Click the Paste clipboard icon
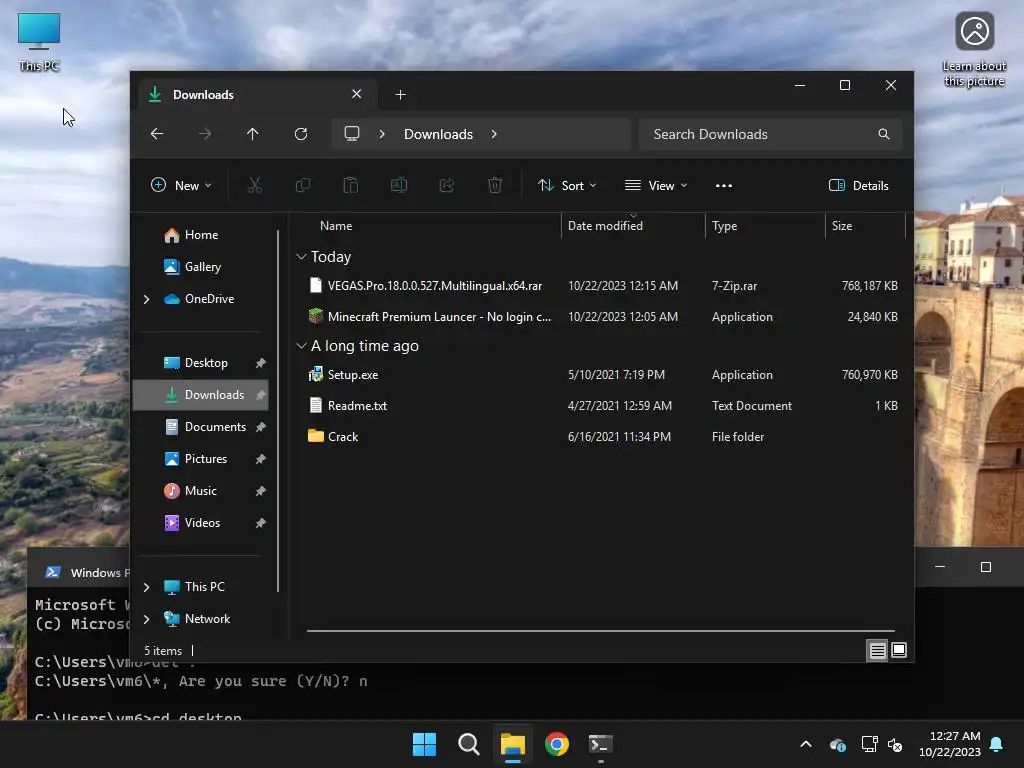 [x=351, y=185]
